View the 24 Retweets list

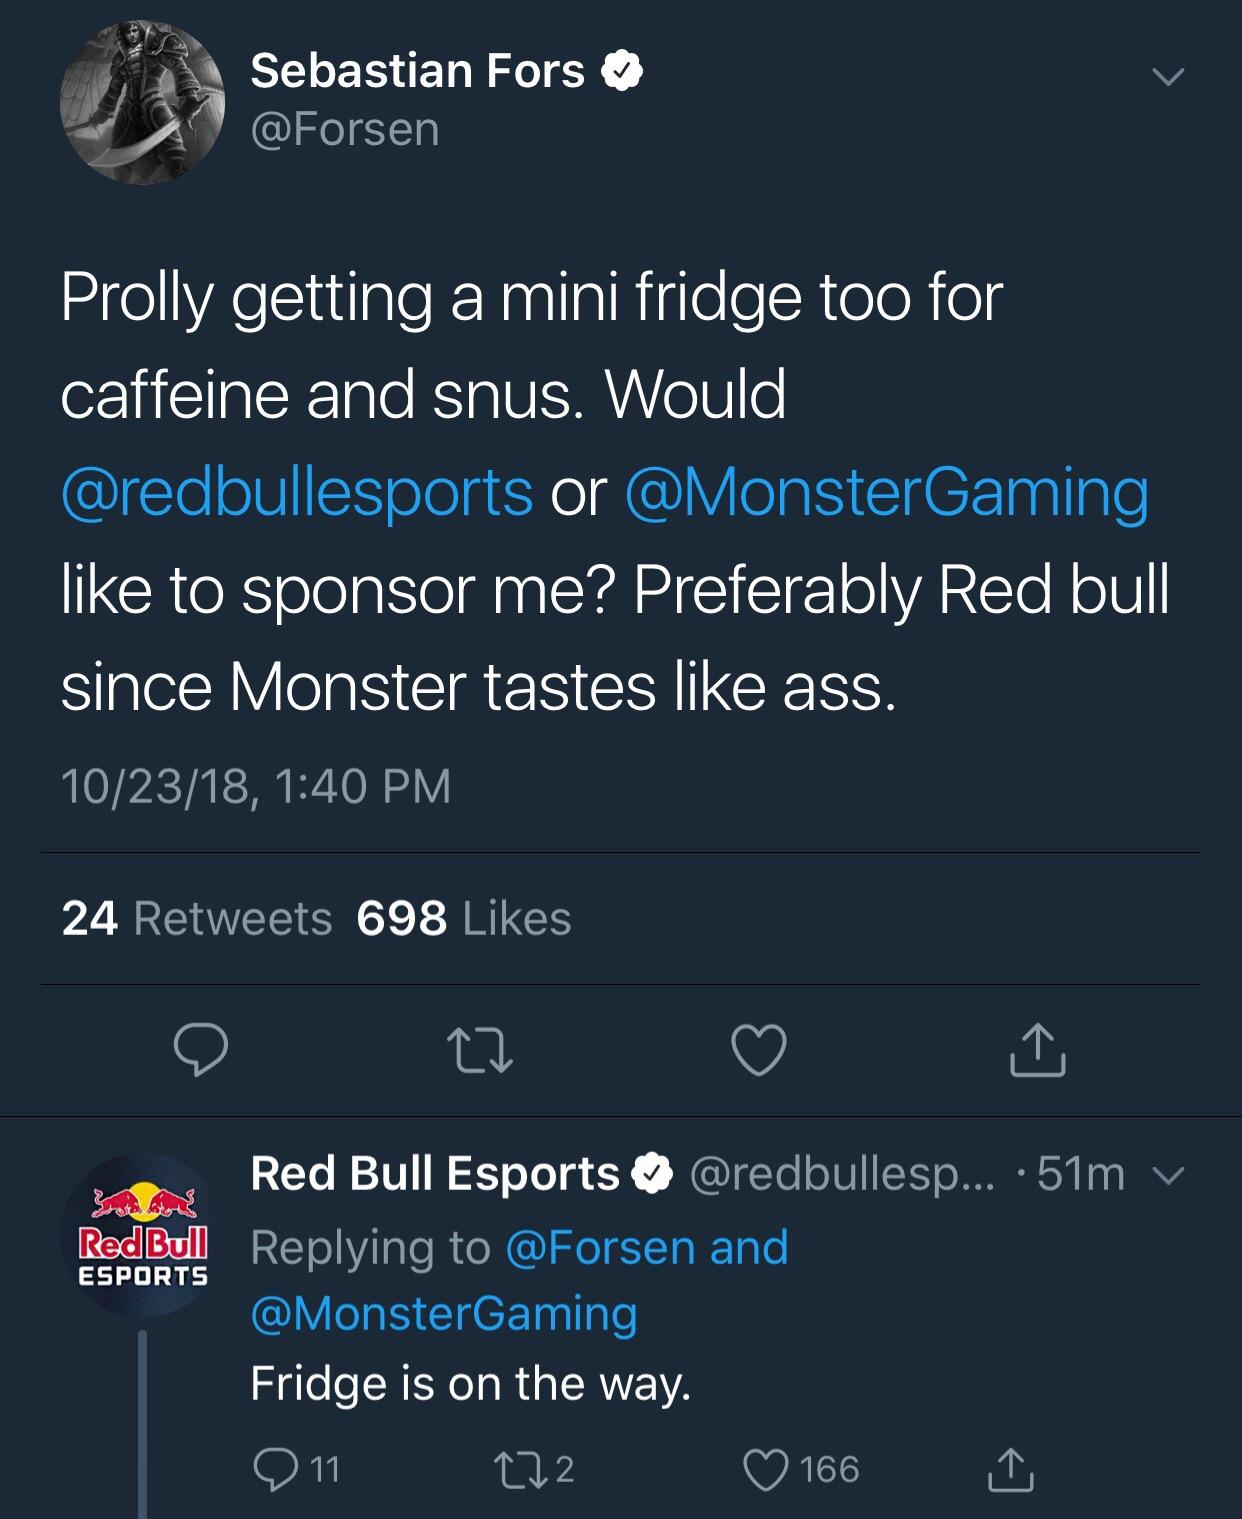(x=196, y=918)
